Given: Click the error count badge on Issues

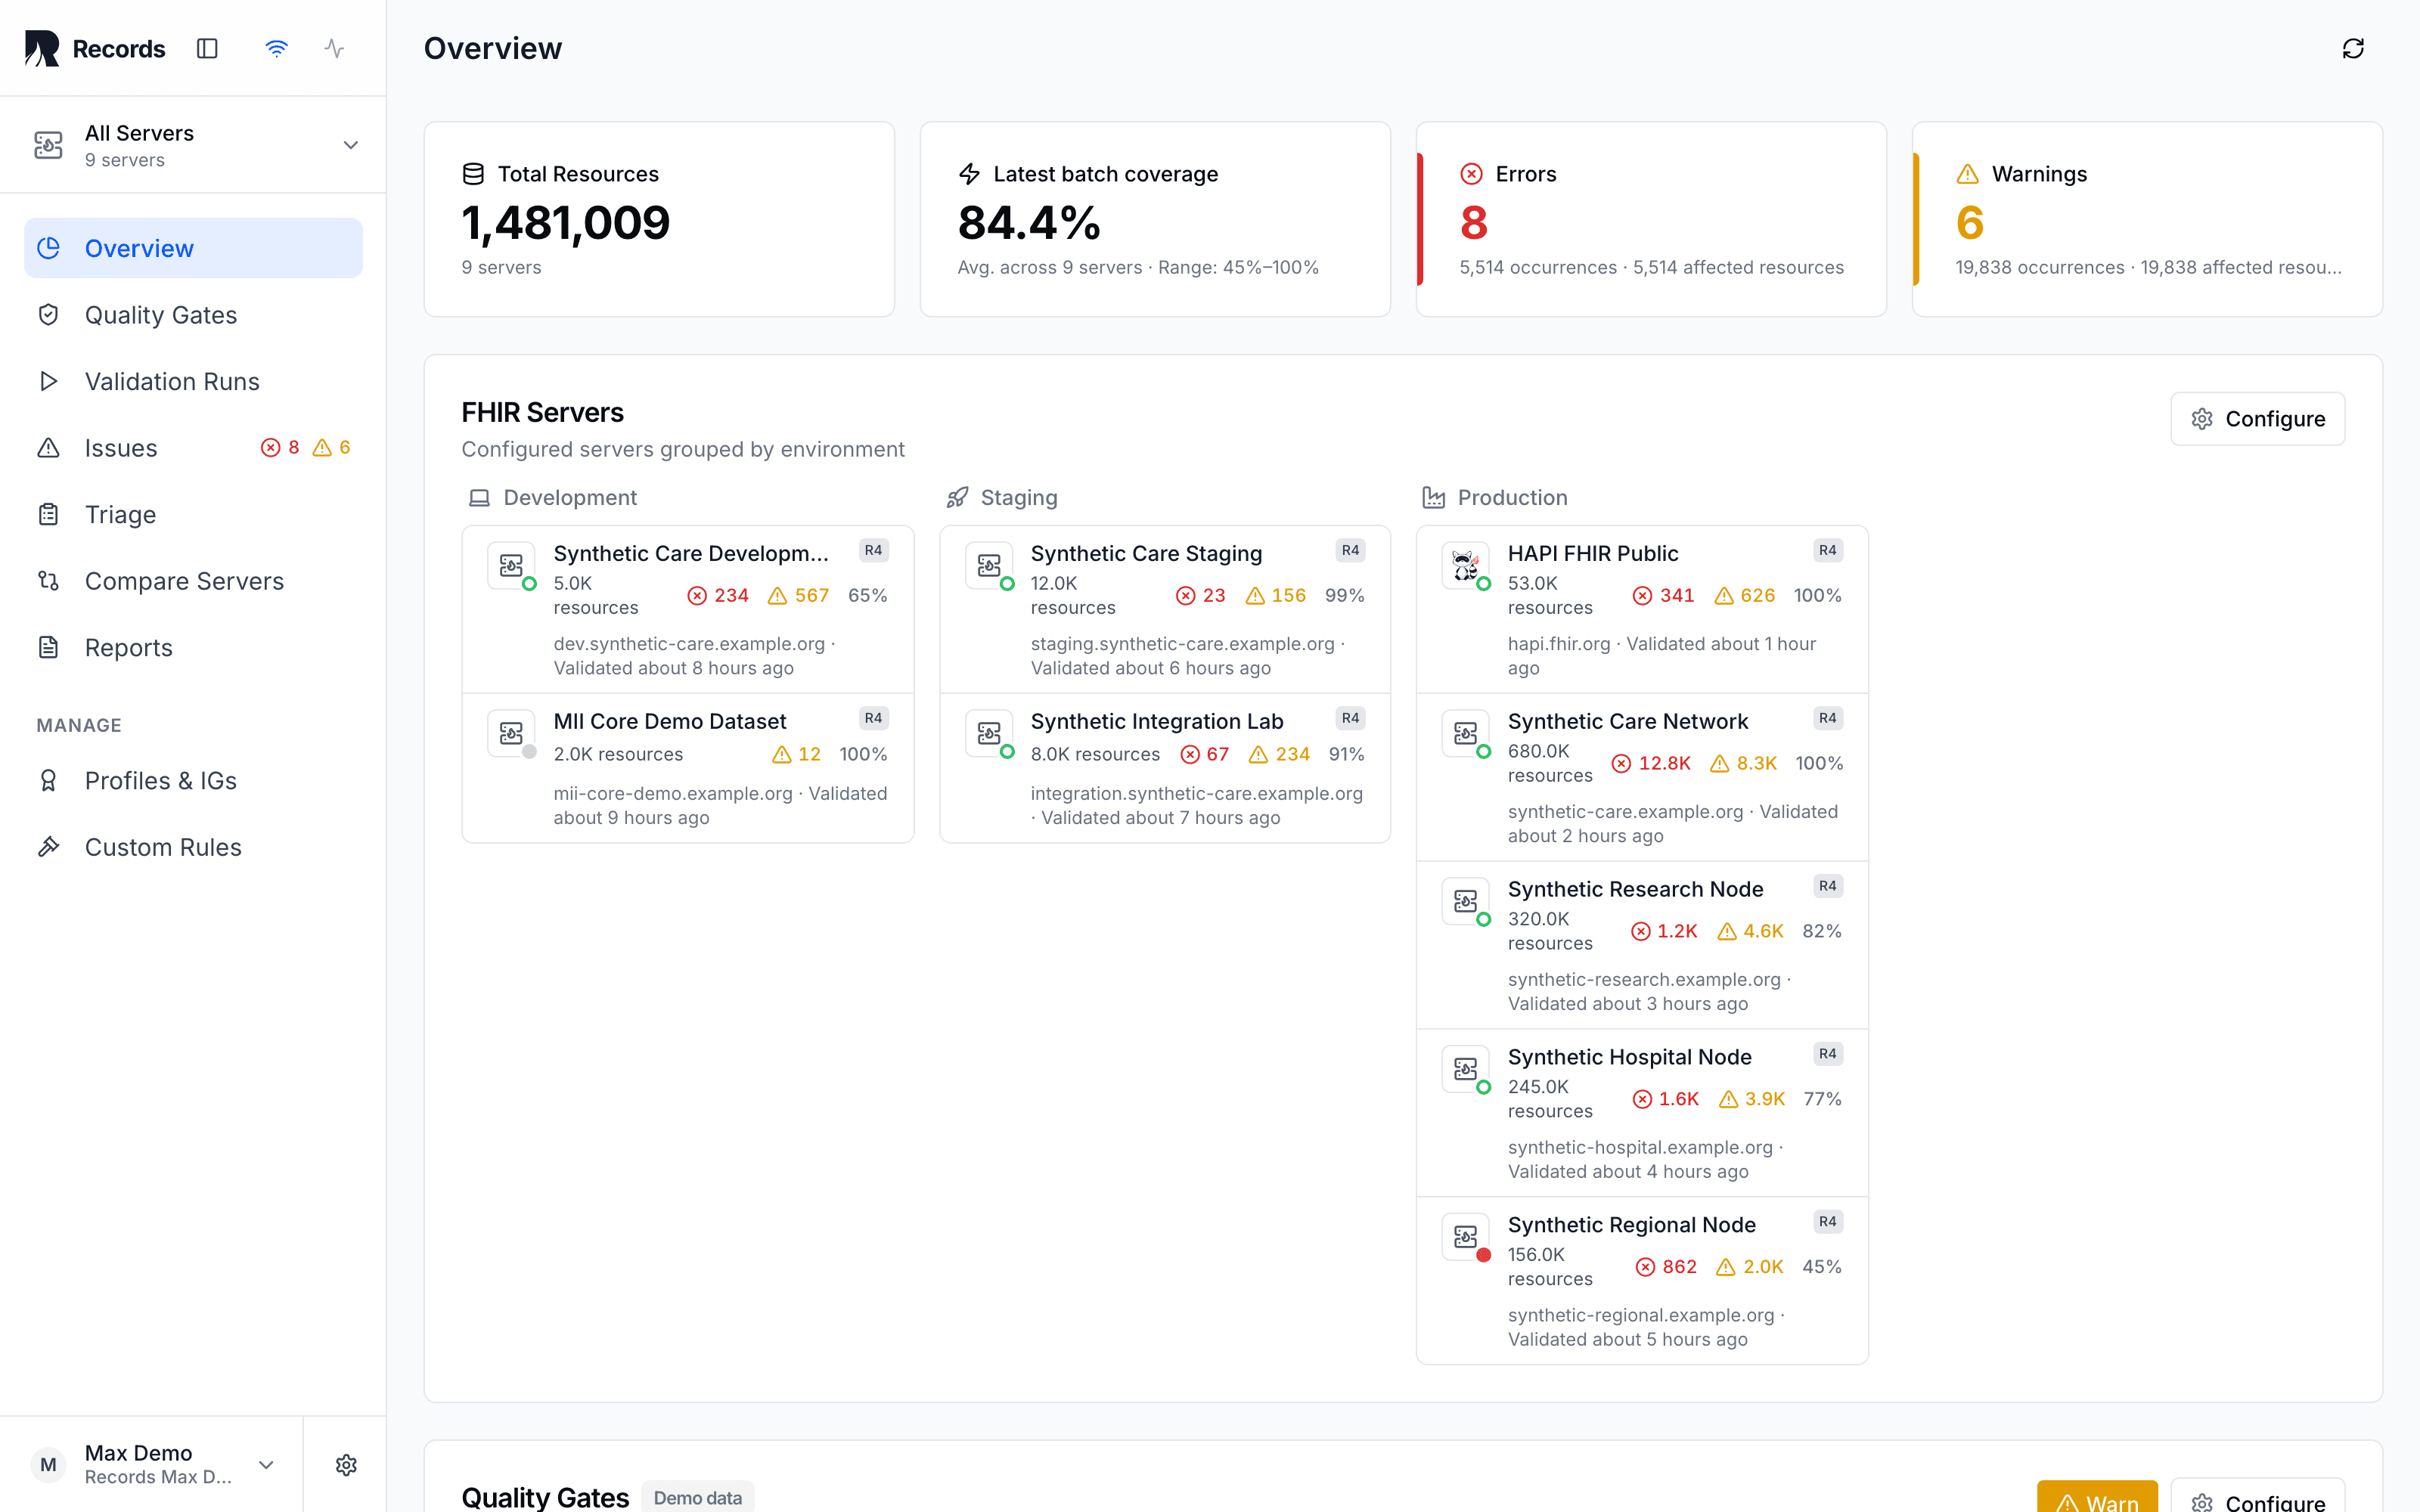Looking at the screenshot, I should click(280, 447).
